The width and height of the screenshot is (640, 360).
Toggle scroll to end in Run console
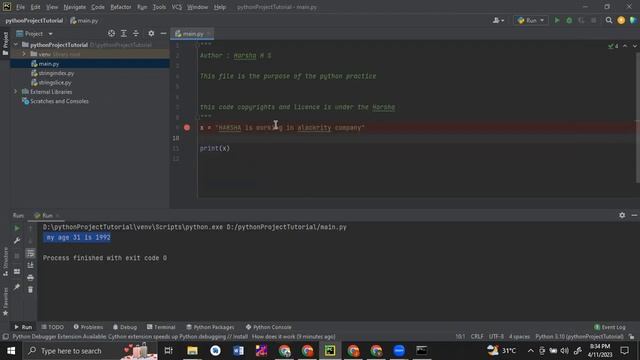click(x=30, y=265)
